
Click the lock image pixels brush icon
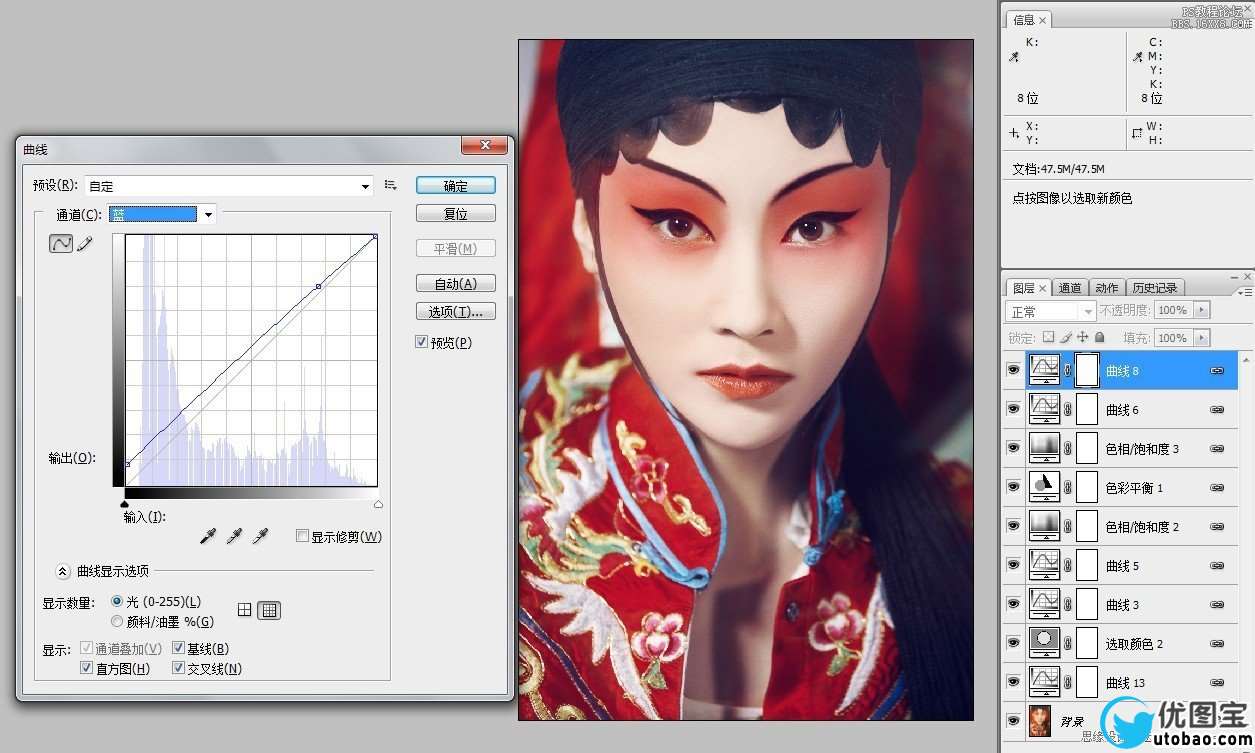(1066, 338)
